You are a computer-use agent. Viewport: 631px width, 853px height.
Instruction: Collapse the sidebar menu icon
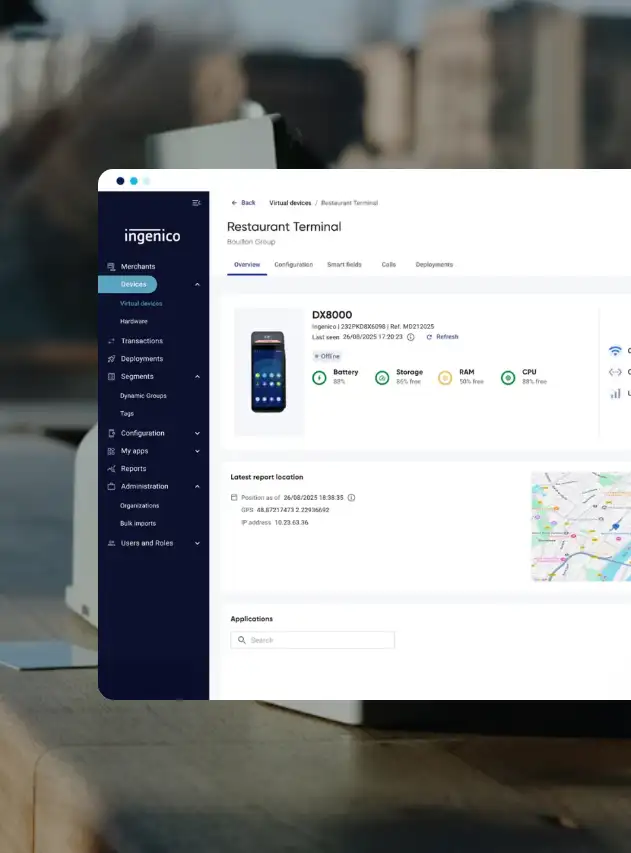coord(196,203)
